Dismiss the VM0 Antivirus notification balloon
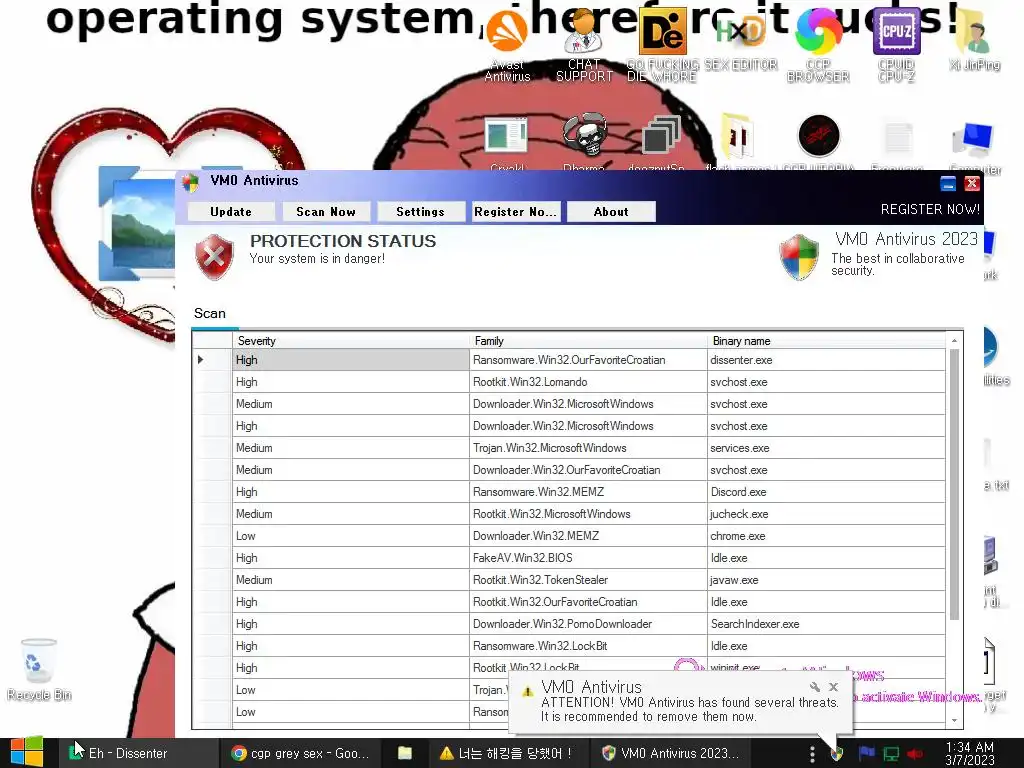Screen dimensions: 1024x768 tap(833, 687)
